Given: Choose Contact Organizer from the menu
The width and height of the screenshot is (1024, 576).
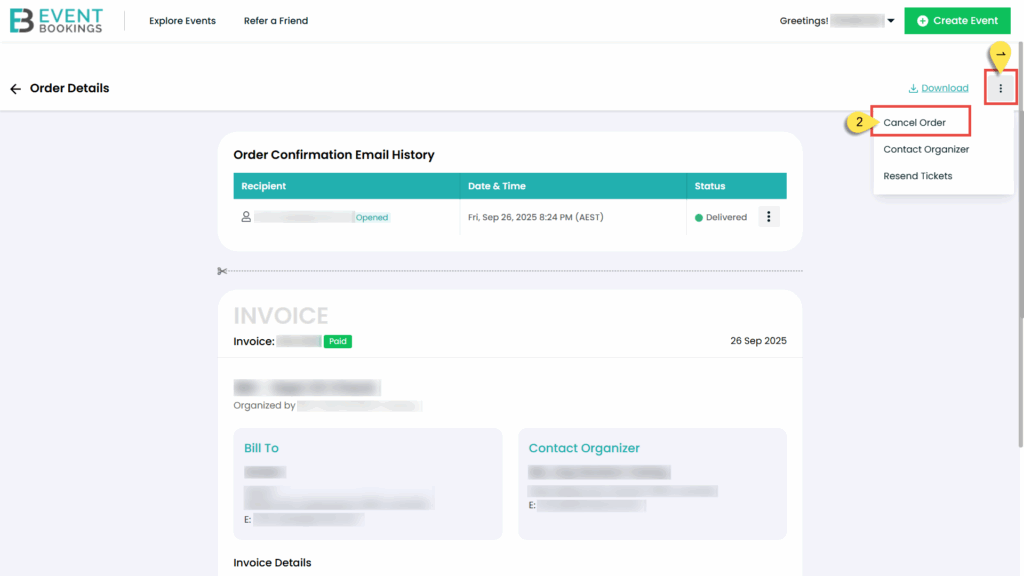Looking at the screenshot, I should 926,149.
